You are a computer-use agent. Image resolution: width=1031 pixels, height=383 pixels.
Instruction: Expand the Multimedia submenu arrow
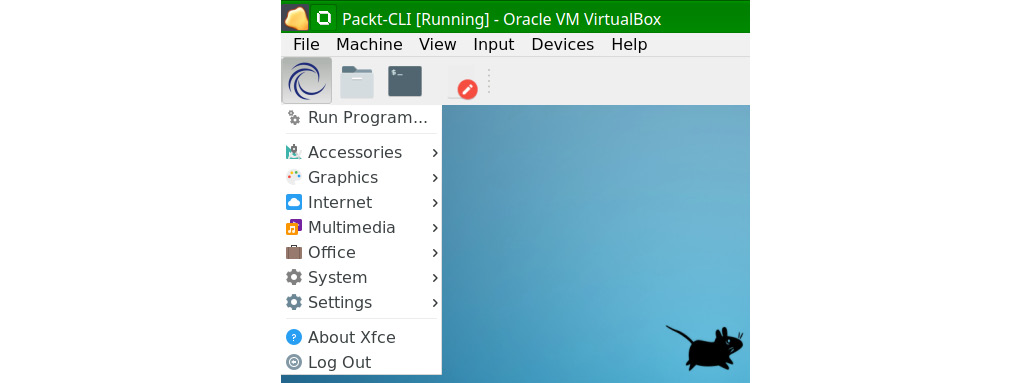pos(435,228)
